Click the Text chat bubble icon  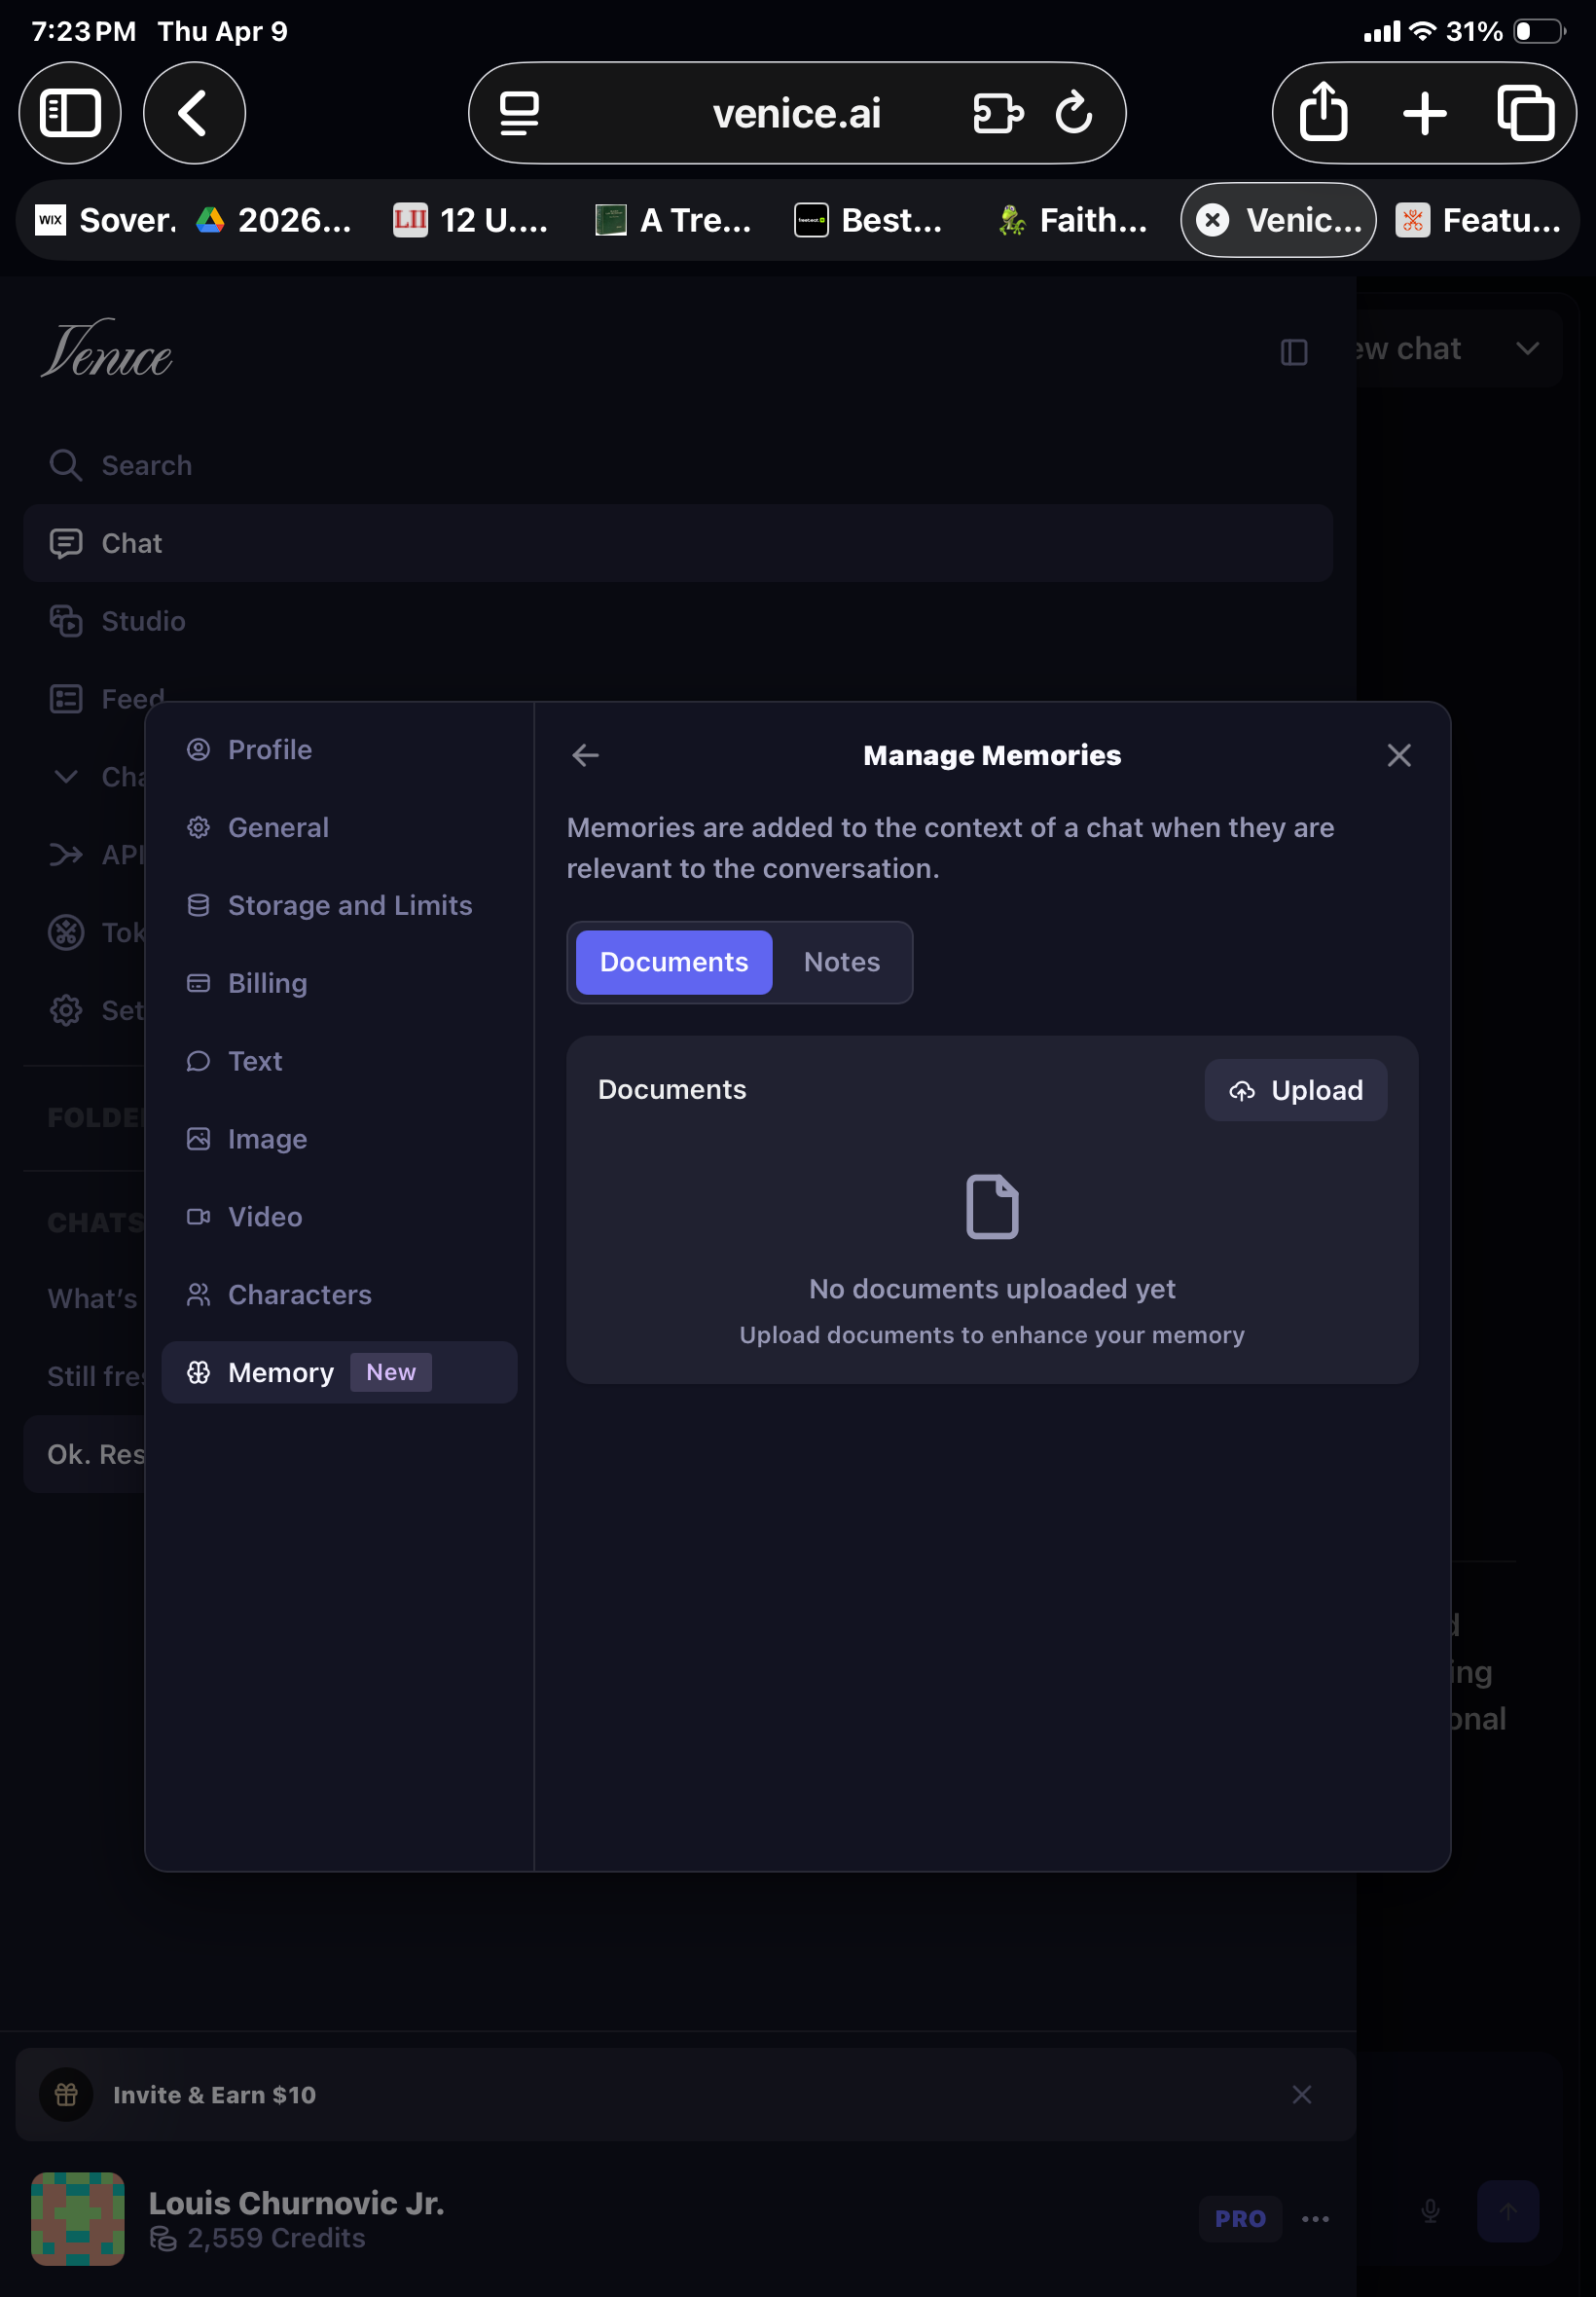point(198,1061)
